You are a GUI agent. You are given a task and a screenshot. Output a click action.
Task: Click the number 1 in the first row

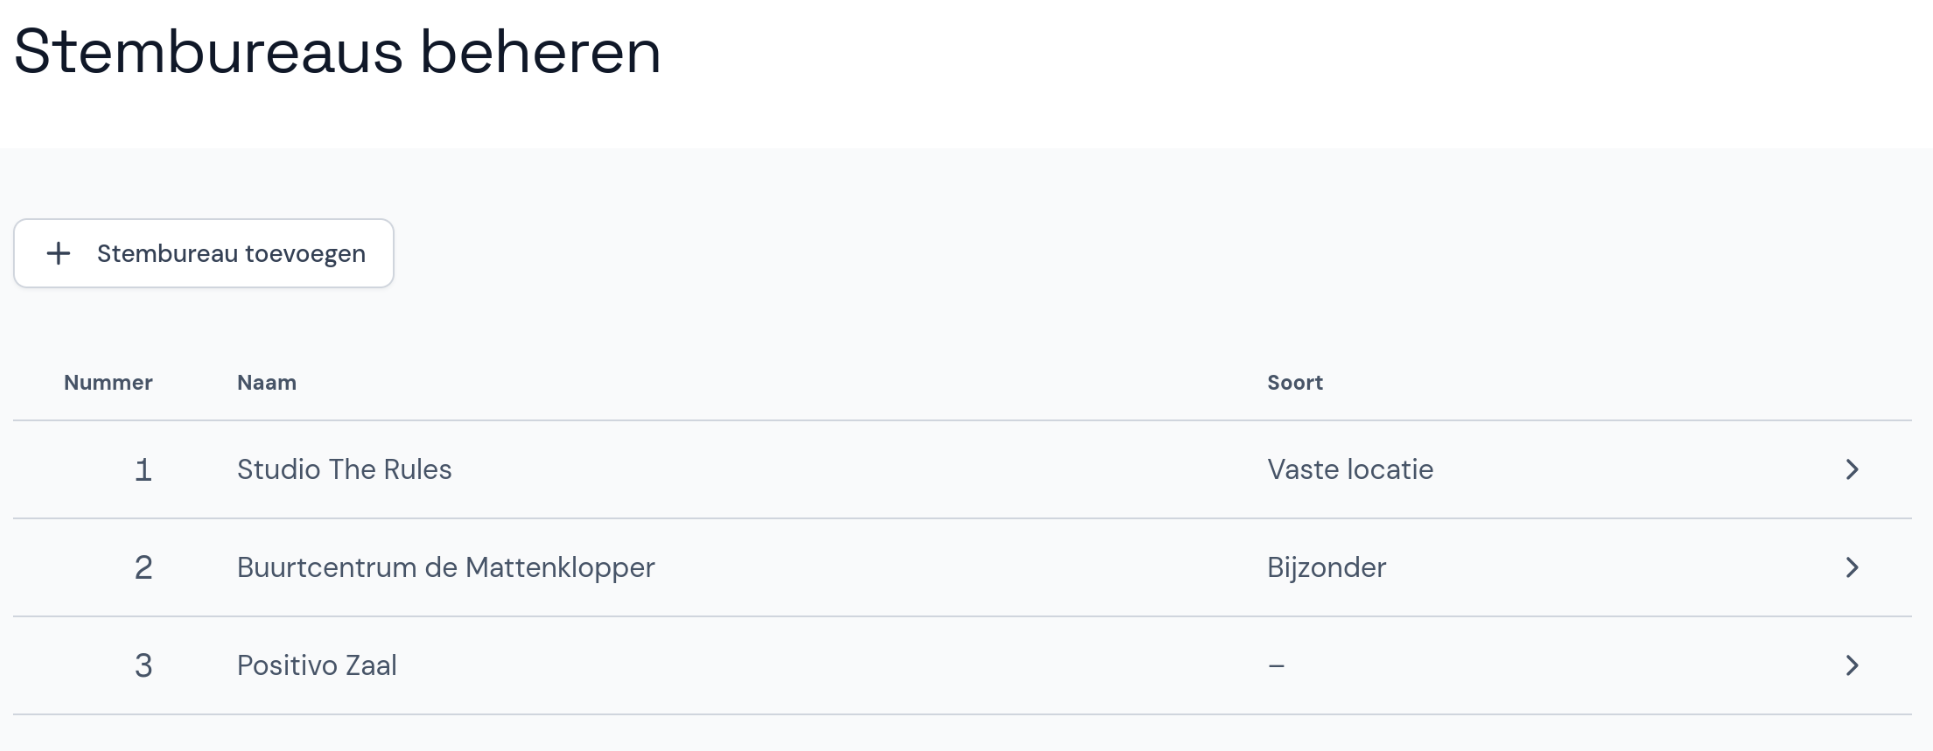pyautogui.click(x=143, y=469)
